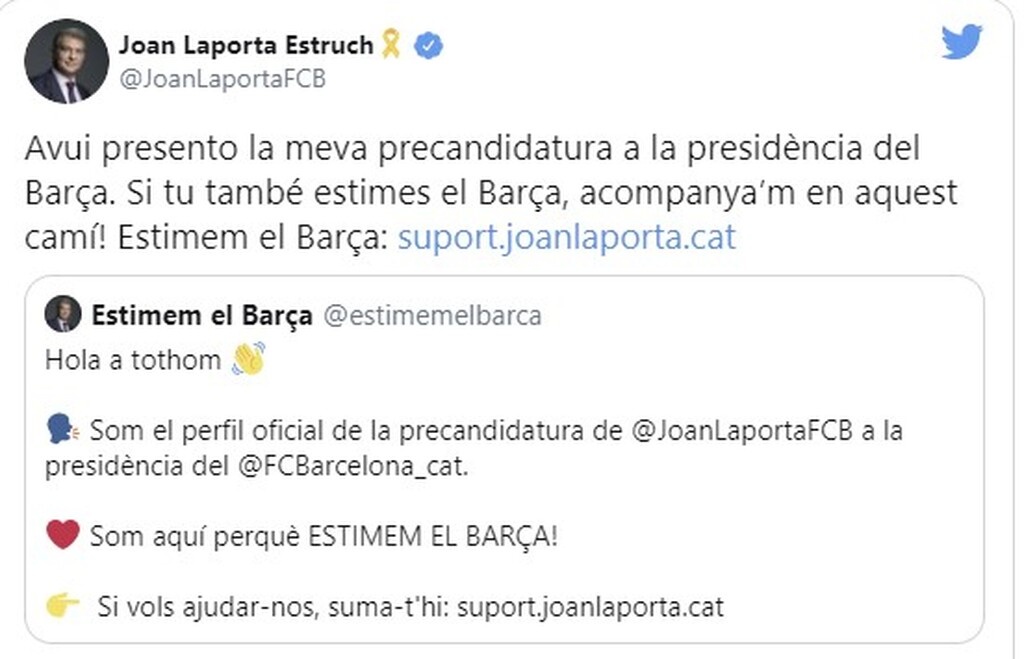The width and height of the screenshot is (1024, 659).
Task: Click the Twitter bird logo
Action: click(961, 42)
